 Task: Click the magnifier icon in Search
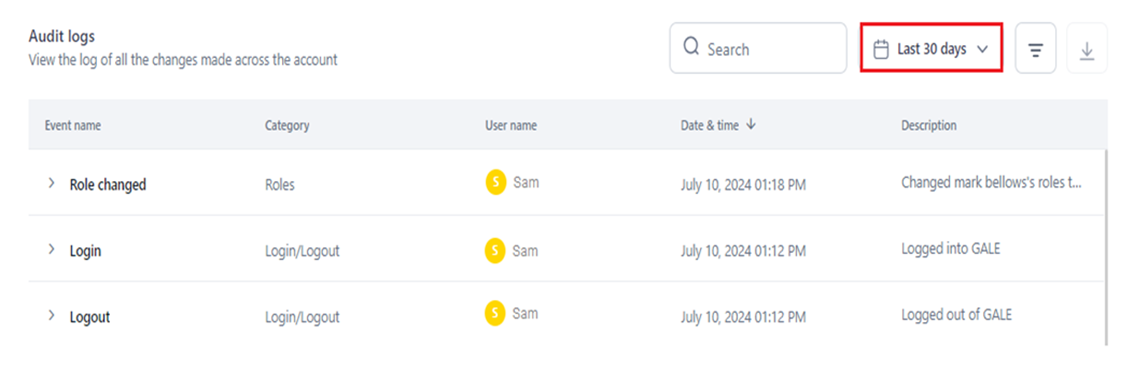click(x=691, y=48)
